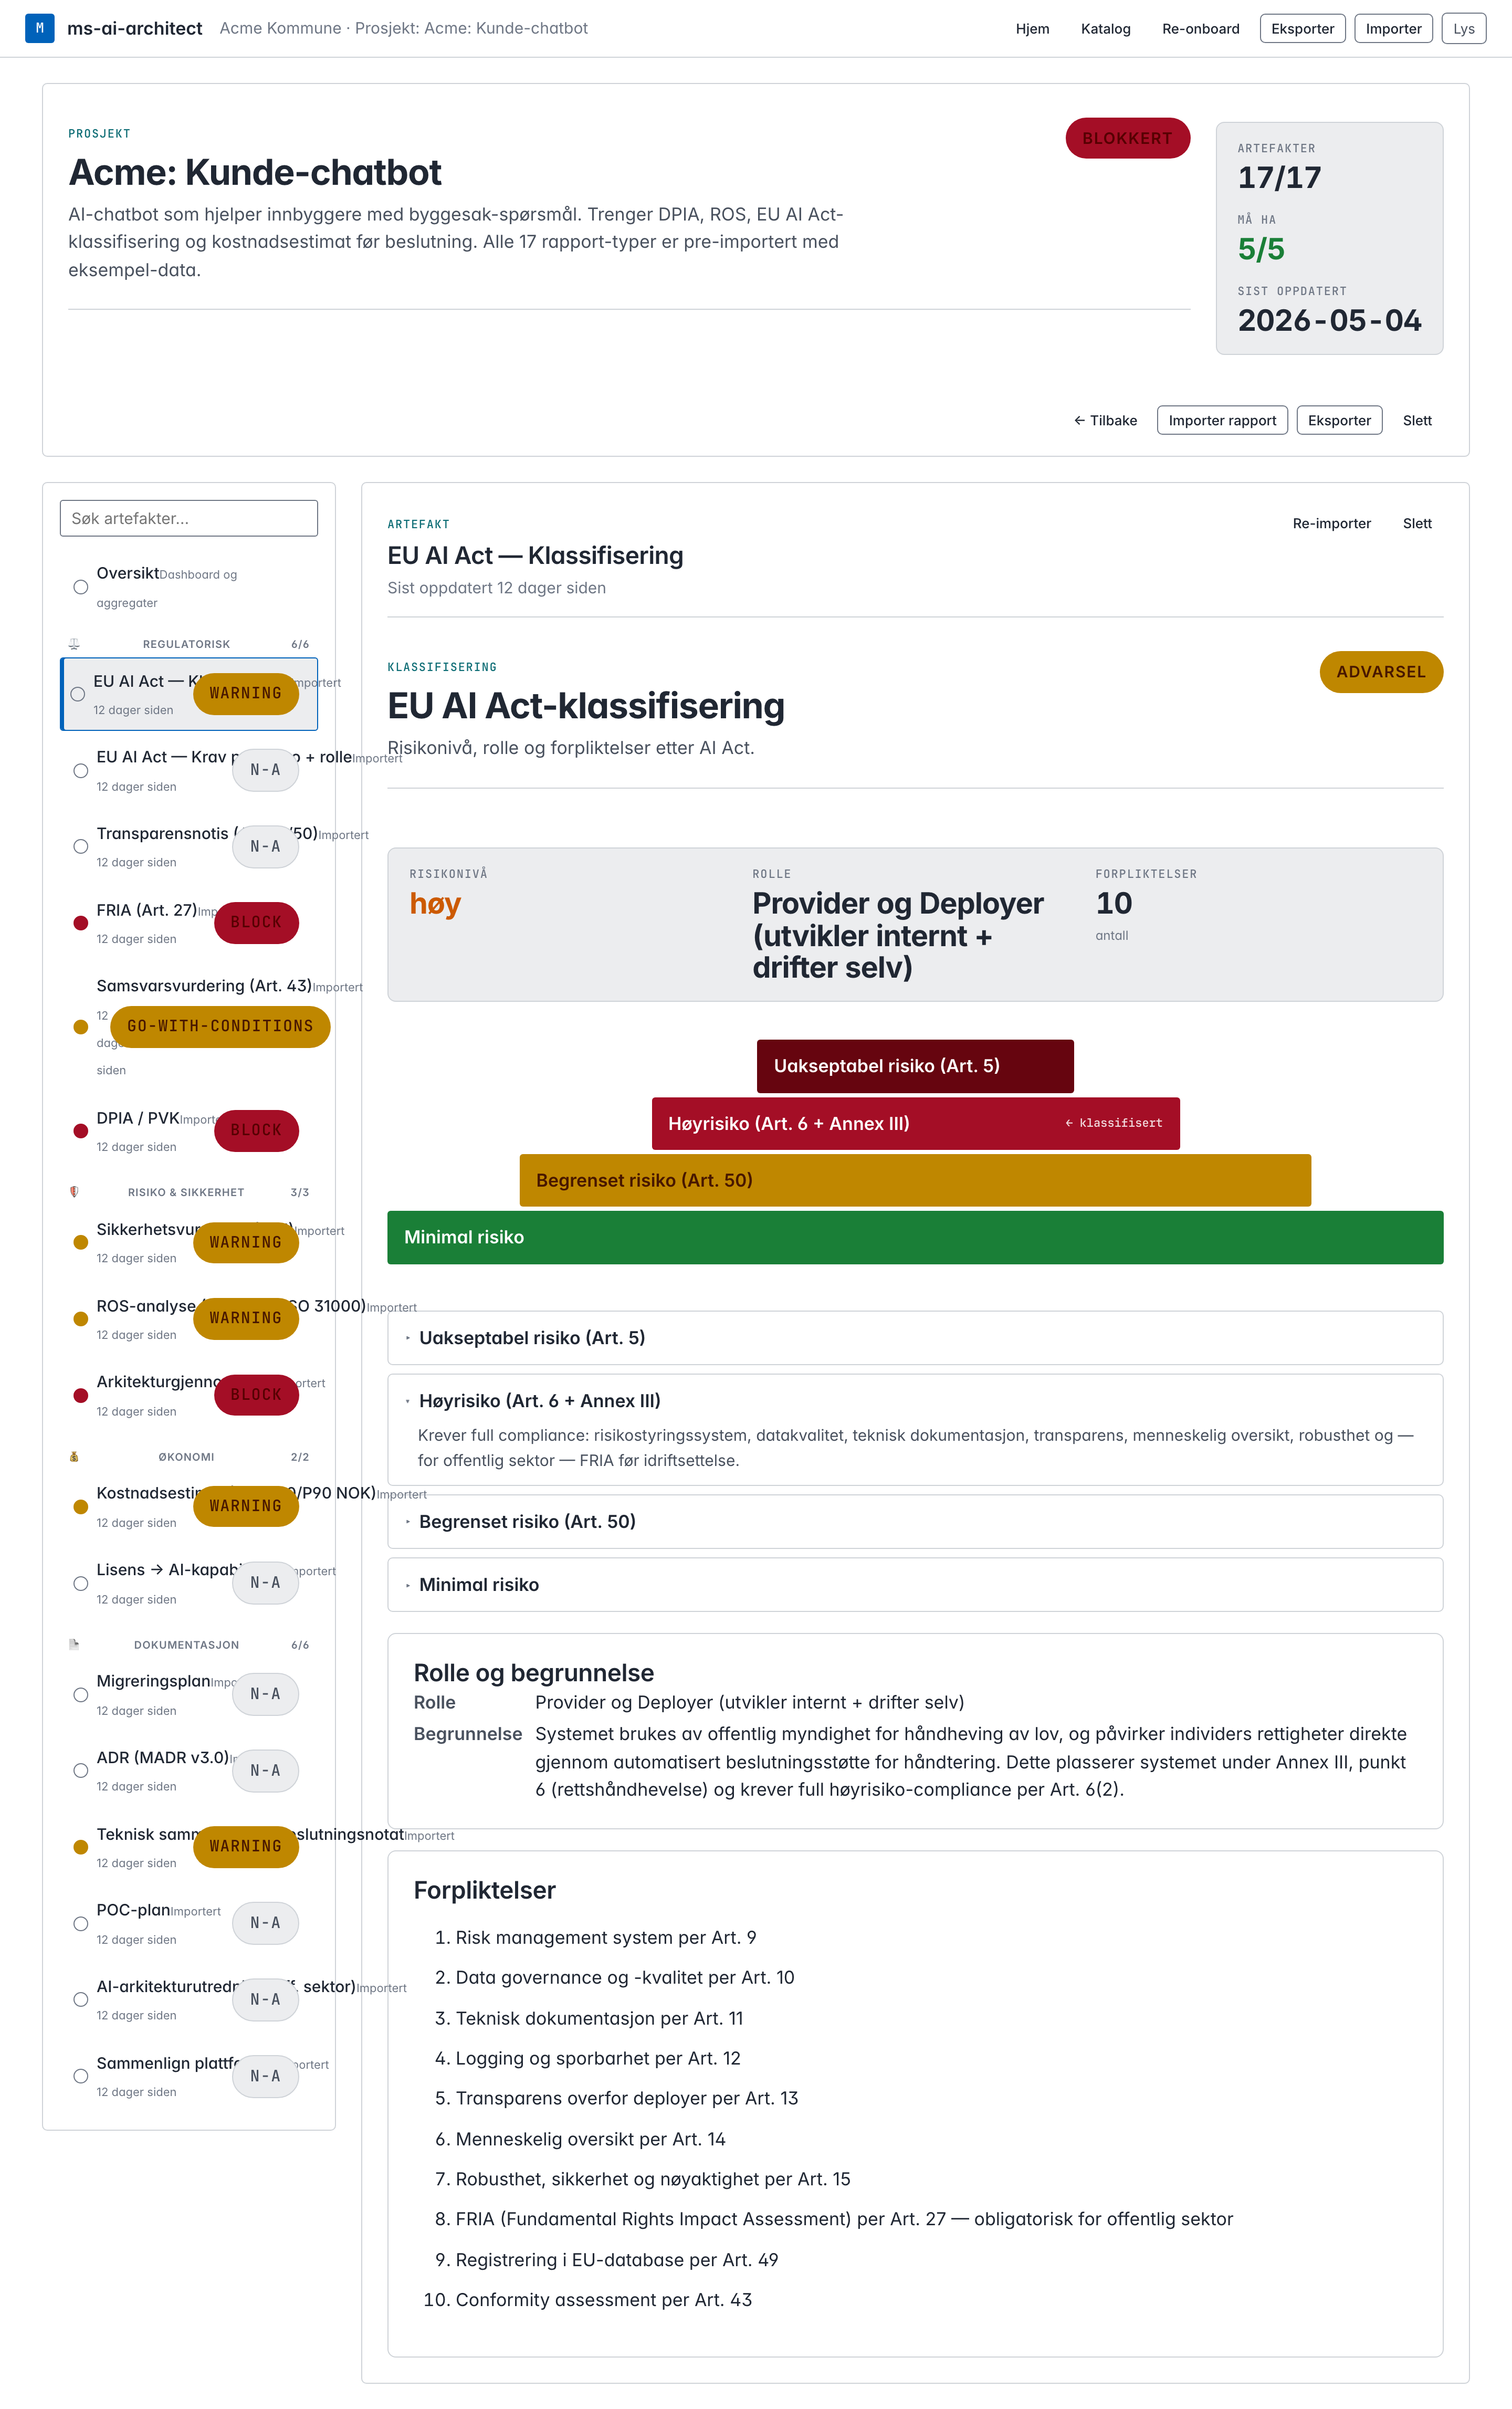Image resolution: width=1512 pixels, height=2409 pixels.
Task: Click the BLOCK badge on FRIA (Art. 27)
Action: (256, 923)
